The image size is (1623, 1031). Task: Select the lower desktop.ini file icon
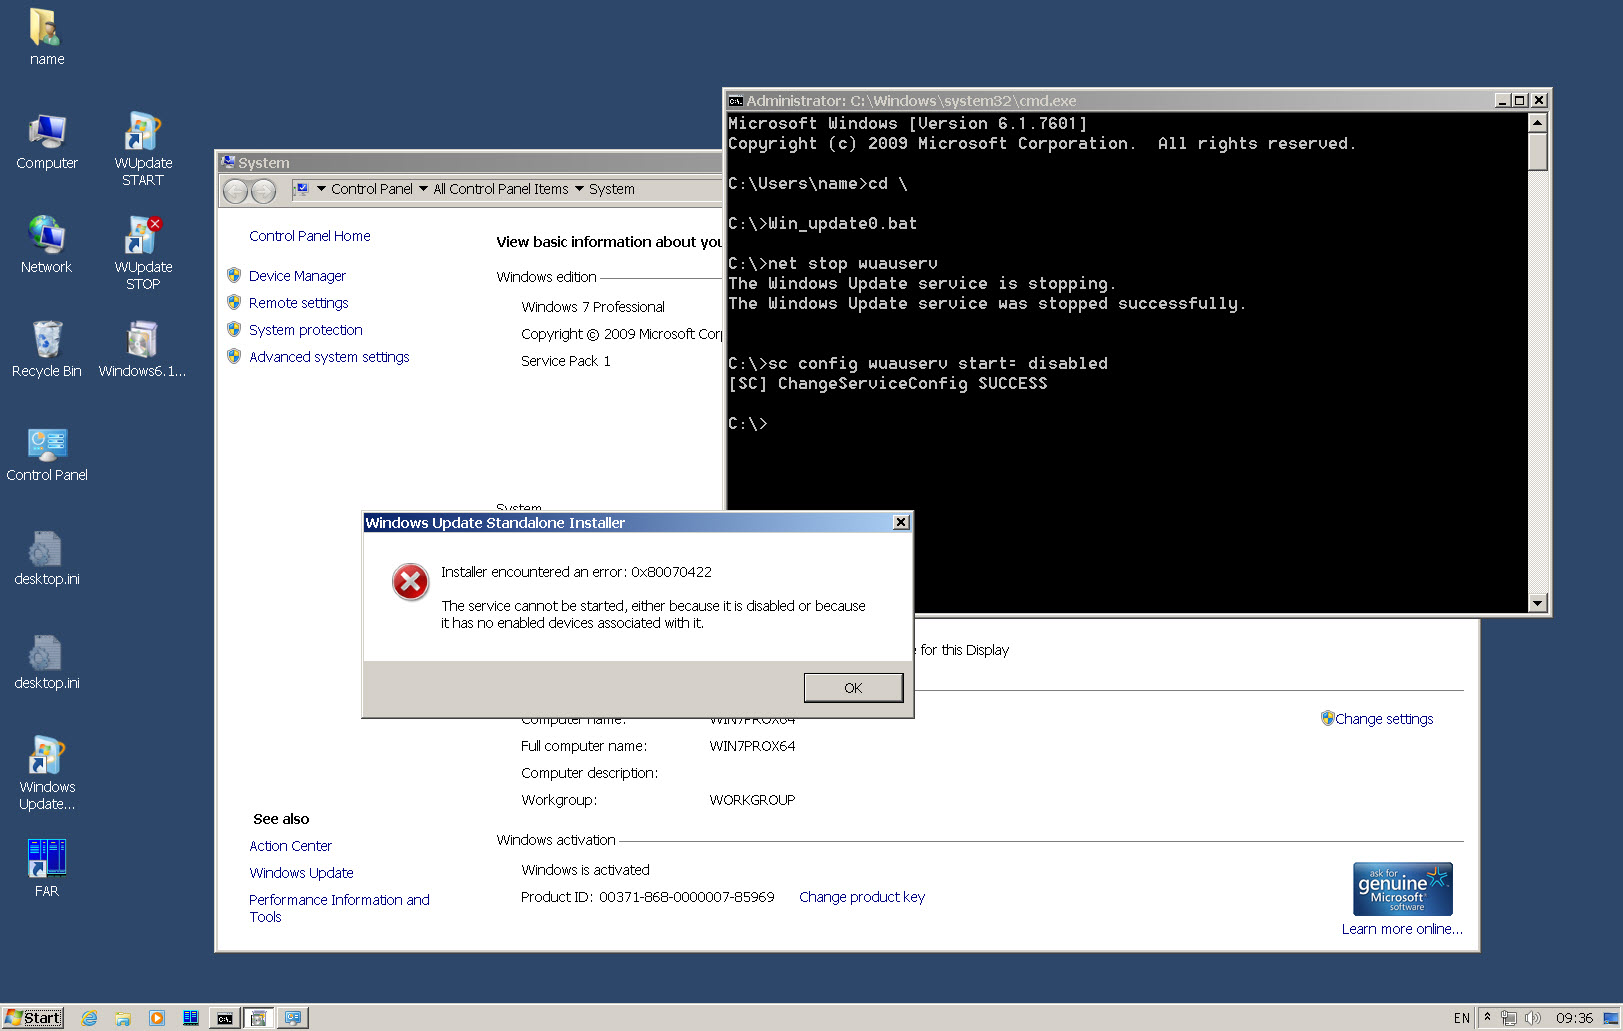pos(46,661)
